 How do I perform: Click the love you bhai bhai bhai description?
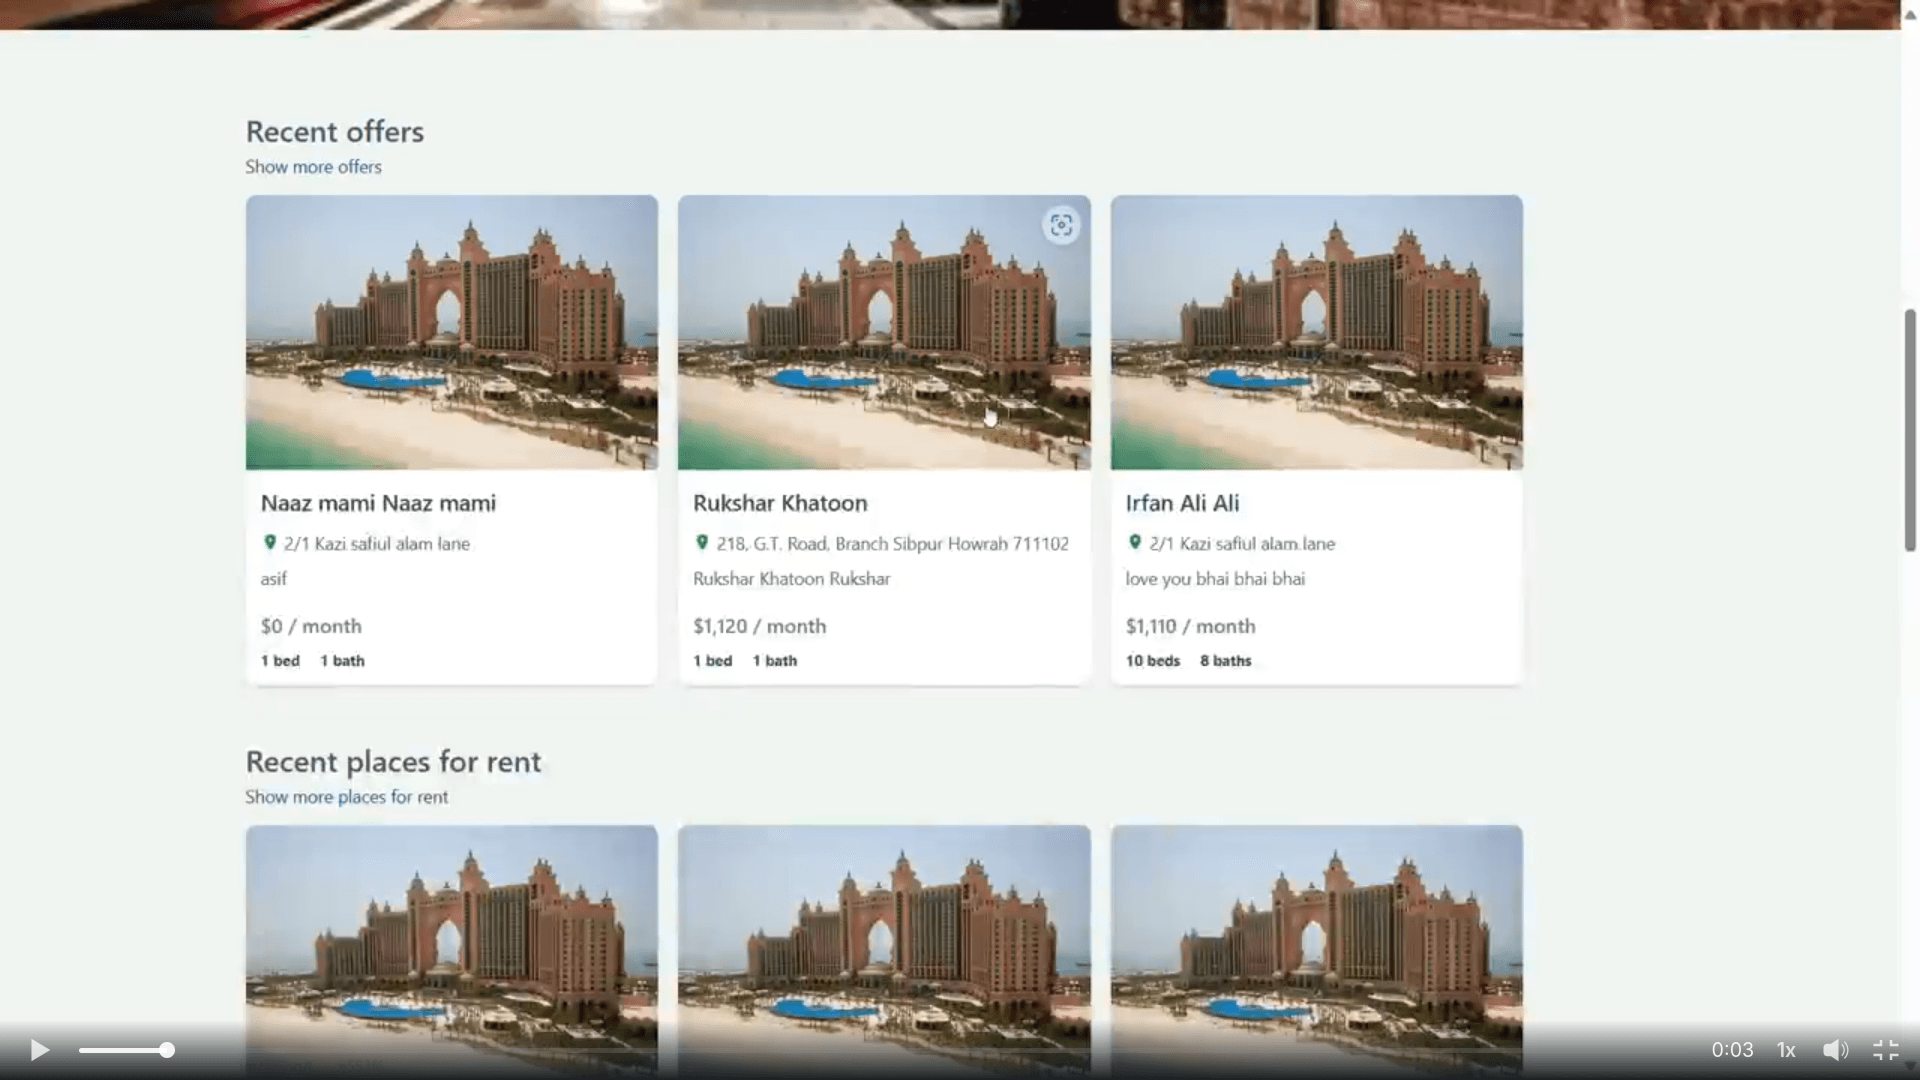(x=1215, y=579)
